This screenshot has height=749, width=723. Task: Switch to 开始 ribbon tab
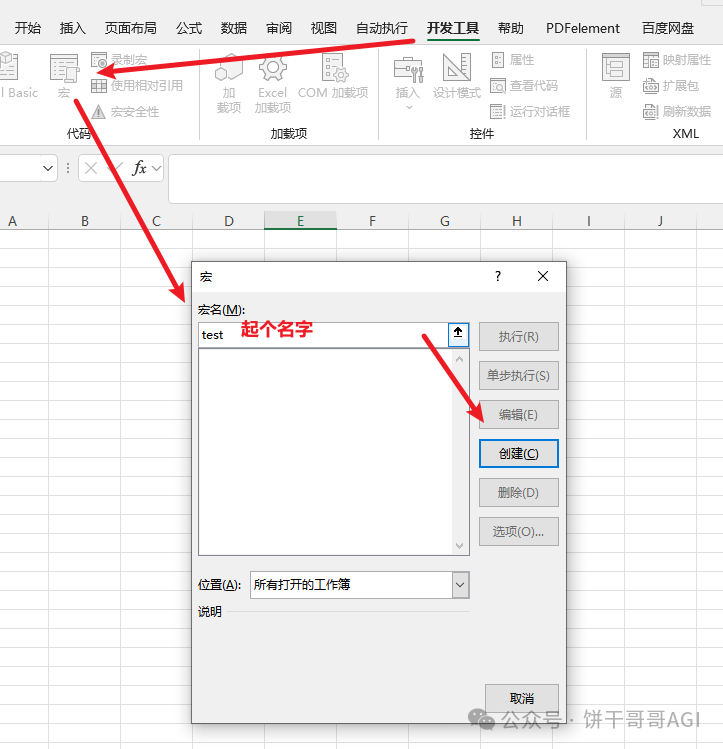point(28,28)
